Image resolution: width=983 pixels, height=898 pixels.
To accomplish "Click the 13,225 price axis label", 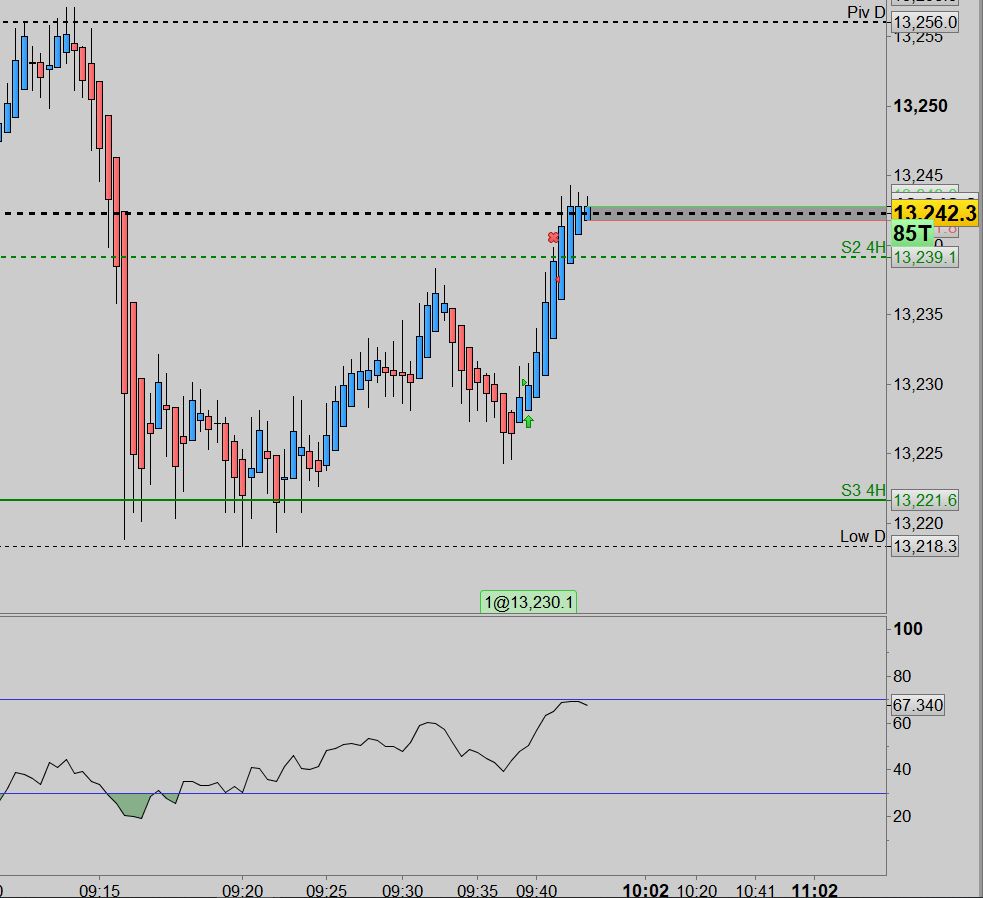I will (918, 453).
